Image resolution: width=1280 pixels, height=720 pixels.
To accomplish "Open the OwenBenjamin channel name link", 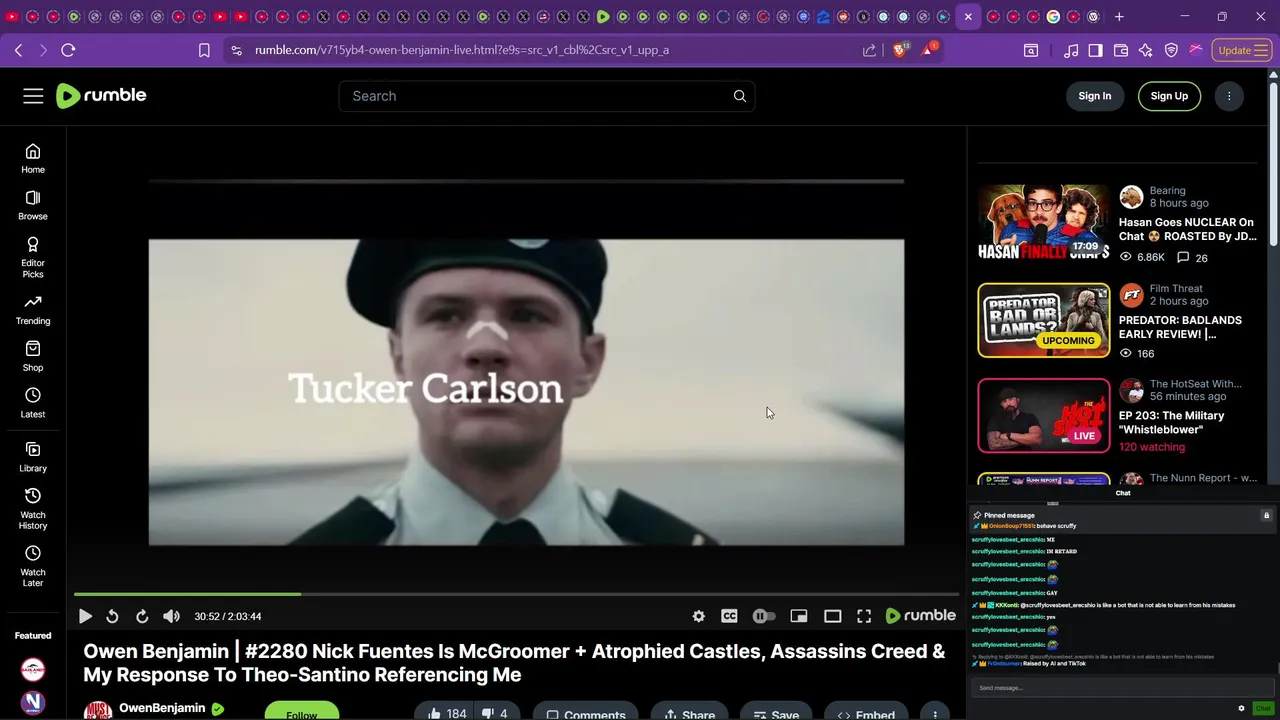I will point(162,708).
